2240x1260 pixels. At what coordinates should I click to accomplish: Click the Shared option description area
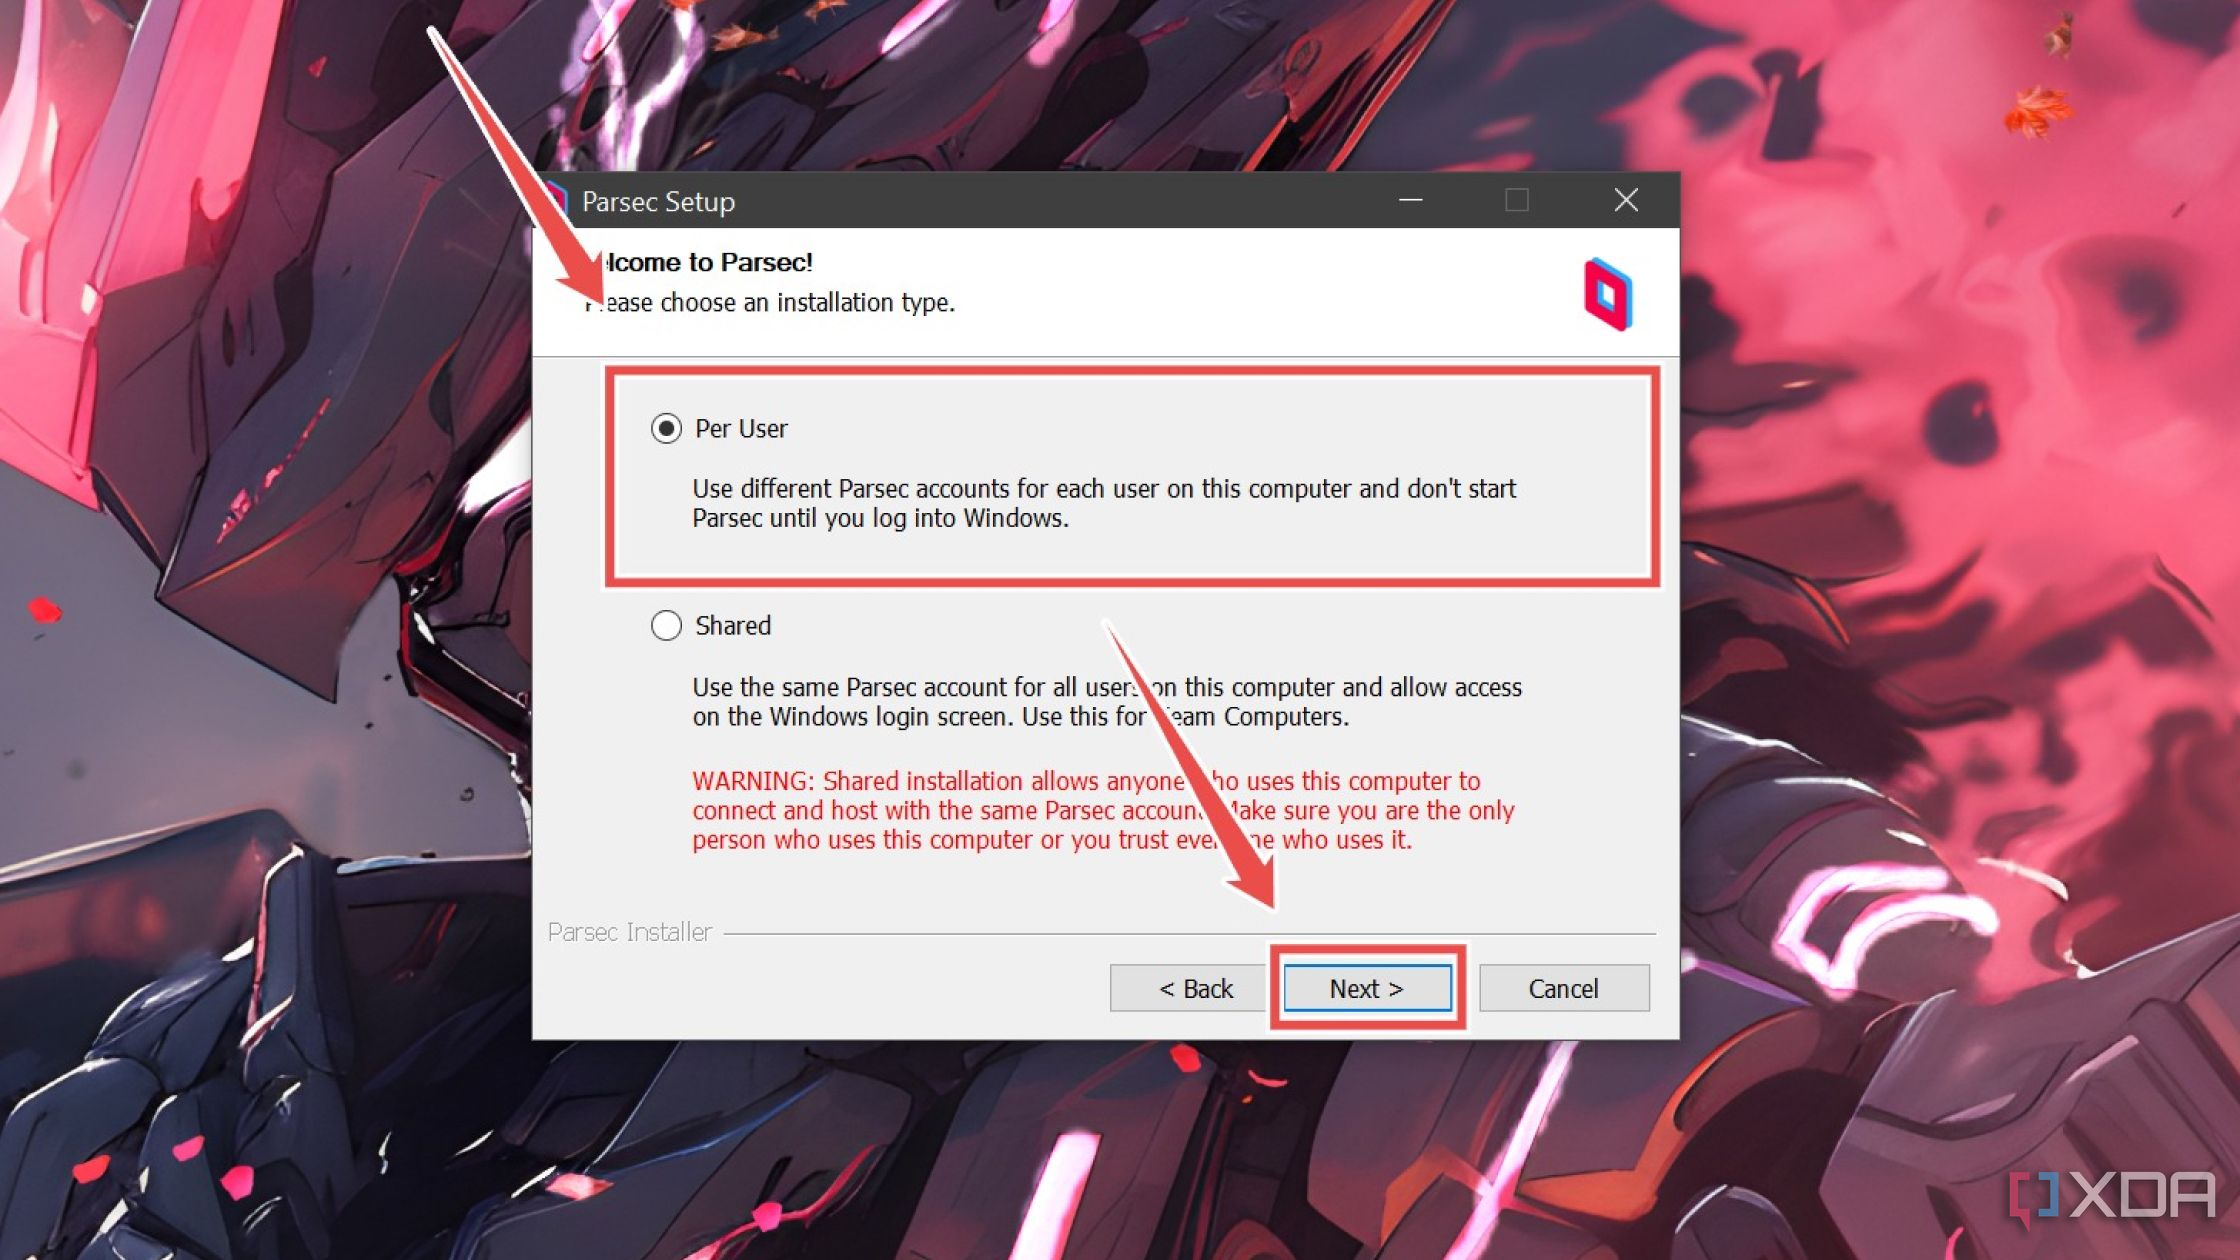point(1106,702)
